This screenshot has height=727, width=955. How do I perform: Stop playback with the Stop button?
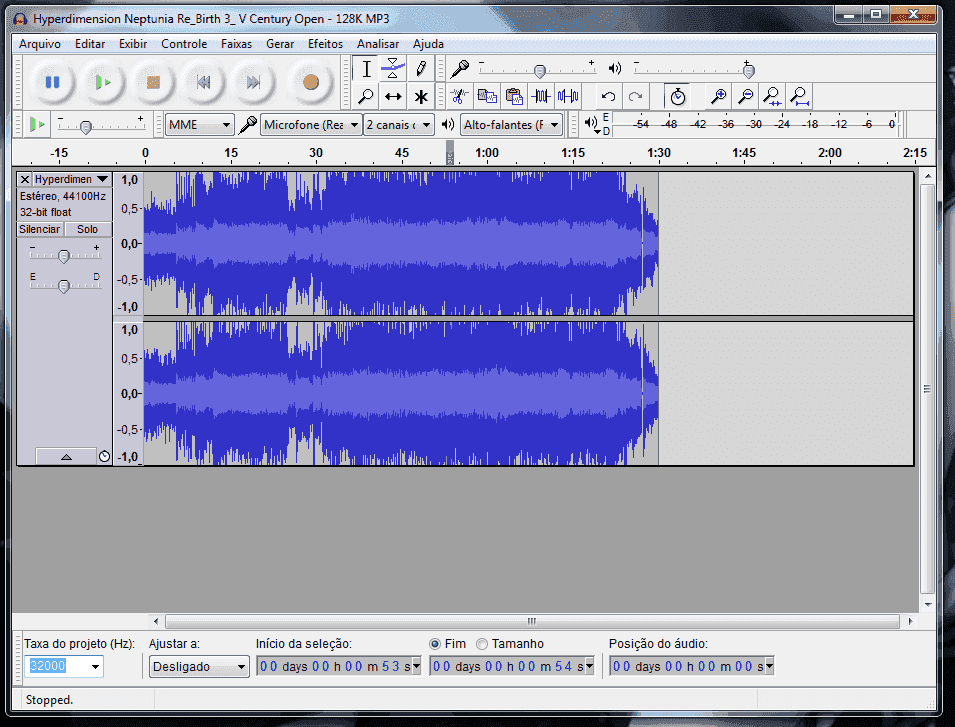pyautogui.click(x=153, y=82)
